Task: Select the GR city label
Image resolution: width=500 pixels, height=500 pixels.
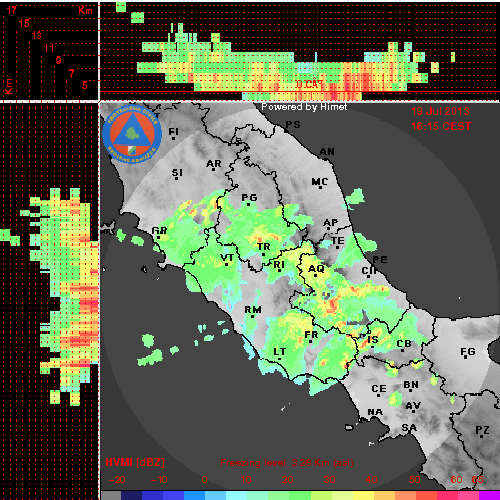Action: 159,231
